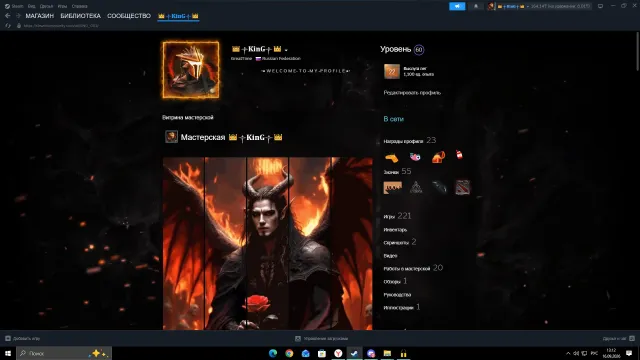The width and height of the screenshot is (640, 360).
Task: Open notifications with the bell icon
Action: 476,6
